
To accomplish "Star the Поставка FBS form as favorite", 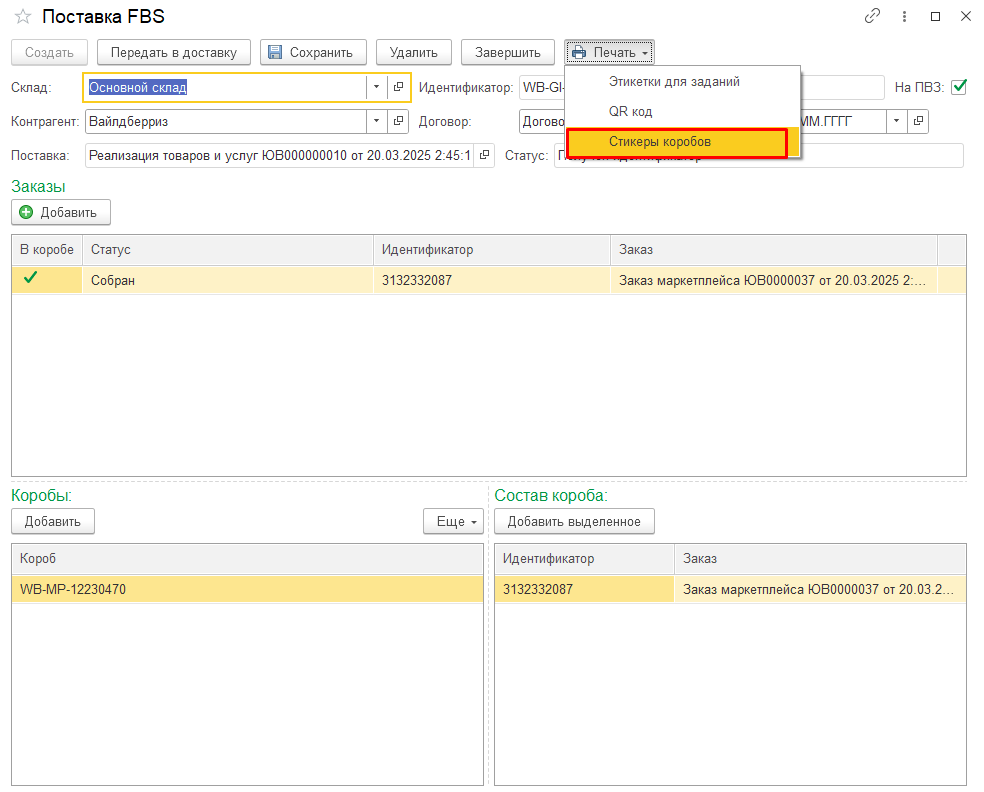I will pyautogui.click(x=23, y=16).
